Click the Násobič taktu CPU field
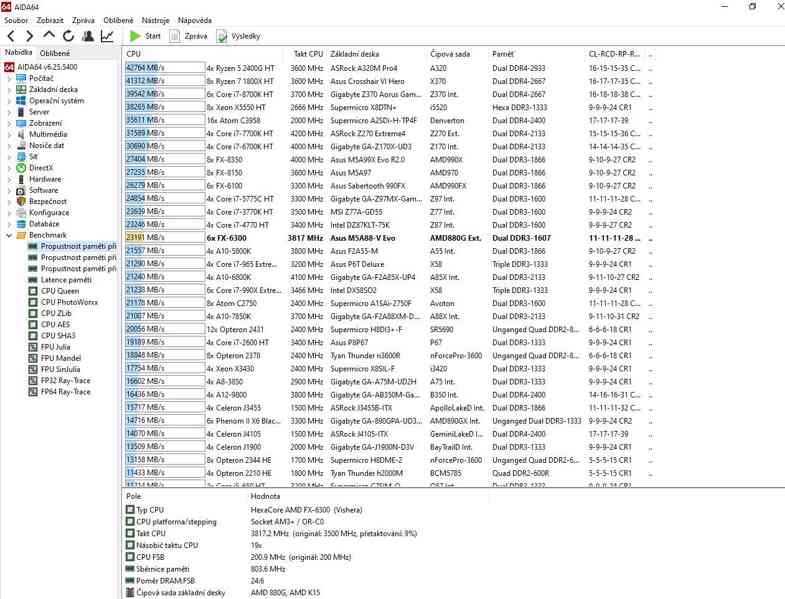The width and height of the screenshot is (785, 599). (195, 545)
